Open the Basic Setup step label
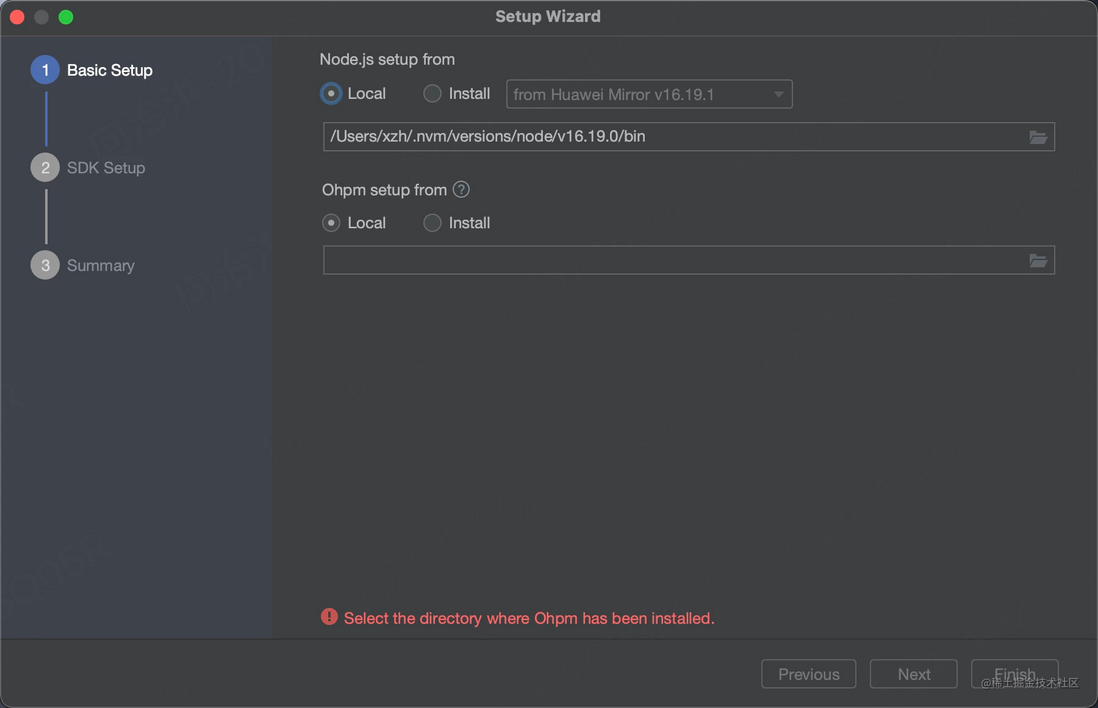 coord(110,70)
